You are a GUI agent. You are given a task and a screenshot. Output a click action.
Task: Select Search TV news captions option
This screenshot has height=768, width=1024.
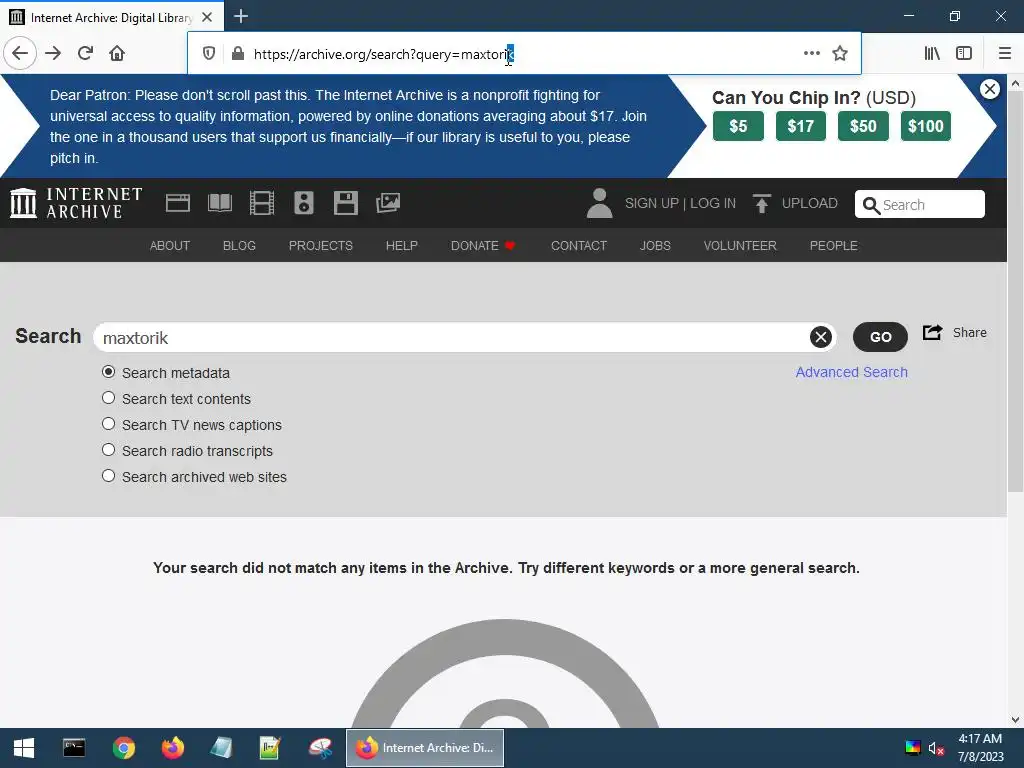tap(108, 424)
